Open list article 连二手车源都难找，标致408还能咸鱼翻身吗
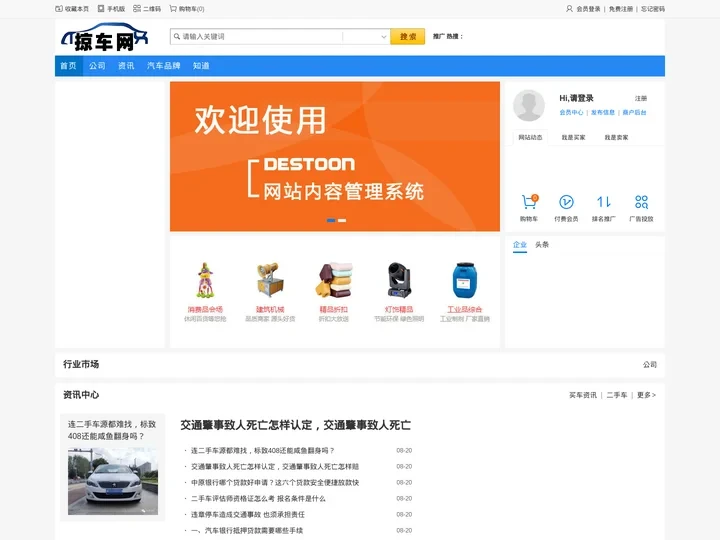Viewport: 720px width, 540px height. click(x=263, y=450)
